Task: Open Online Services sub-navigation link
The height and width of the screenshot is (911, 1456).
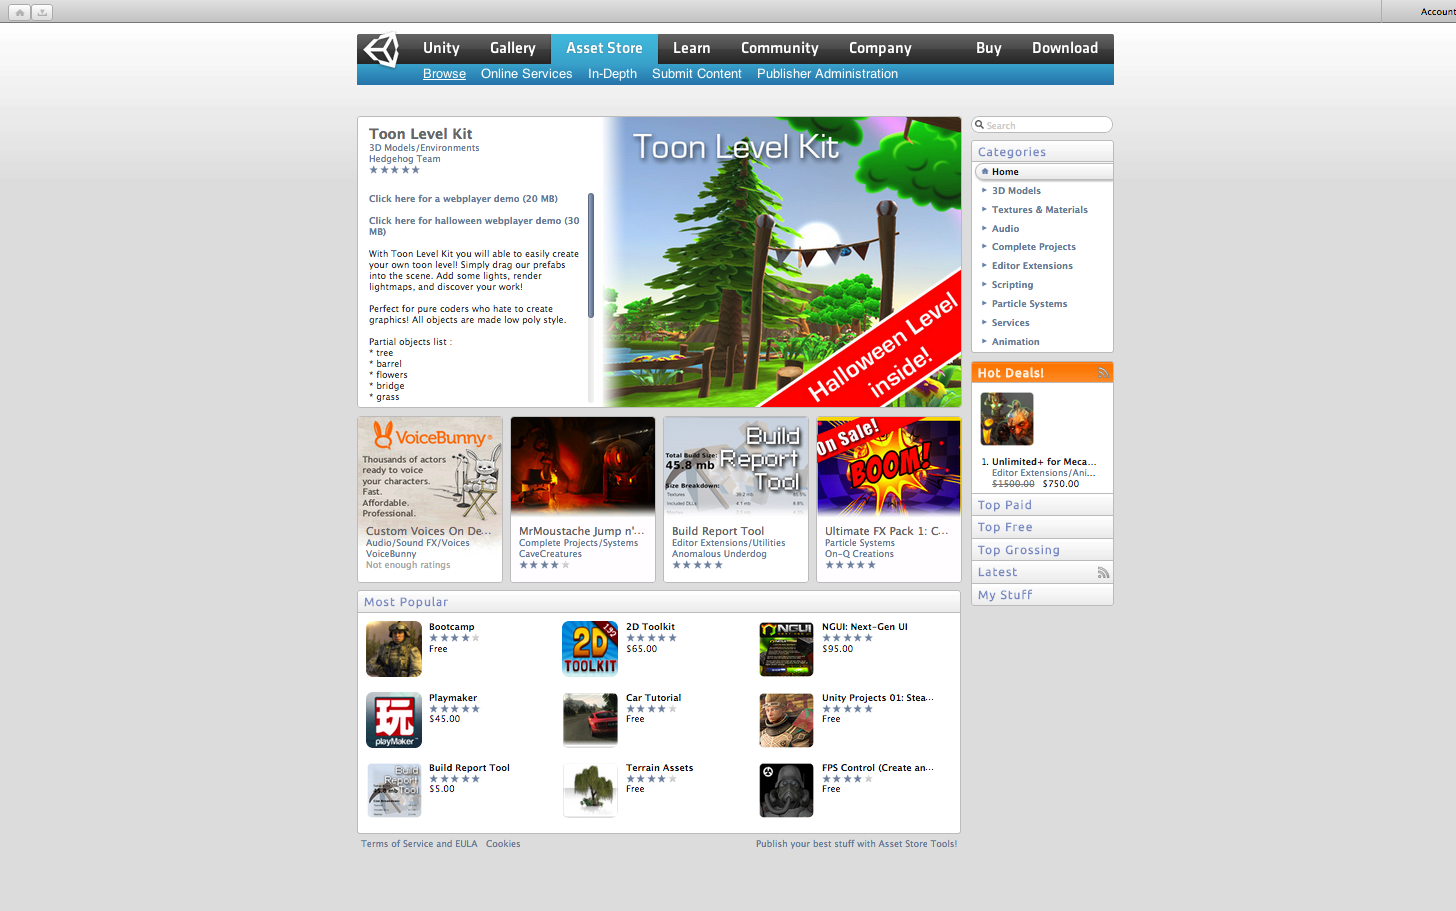Action: pos(526,74)
